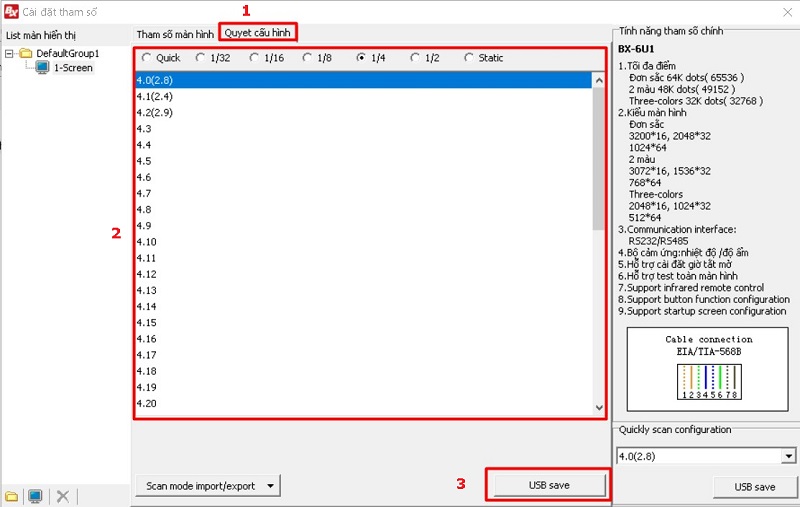Click the cable connection EIA/TIA-568B diagram

708,369
